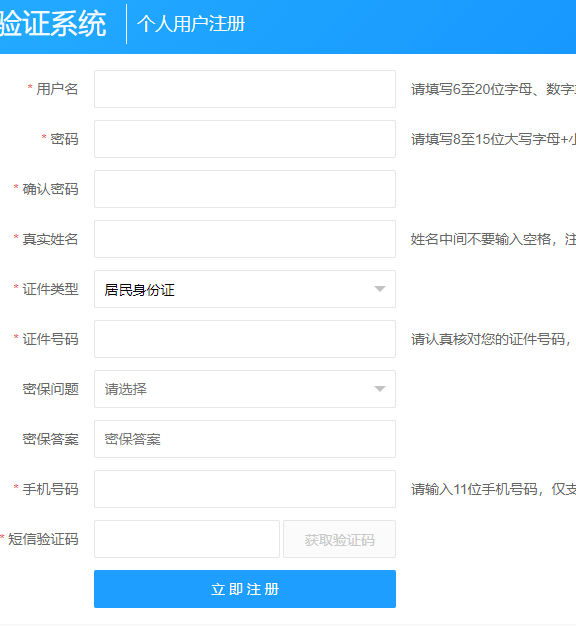The width and height of the screenshot is (576, 626).
Task: Open the 证件类型 dropdown showing 居民身份证
Action: point(245,289)
